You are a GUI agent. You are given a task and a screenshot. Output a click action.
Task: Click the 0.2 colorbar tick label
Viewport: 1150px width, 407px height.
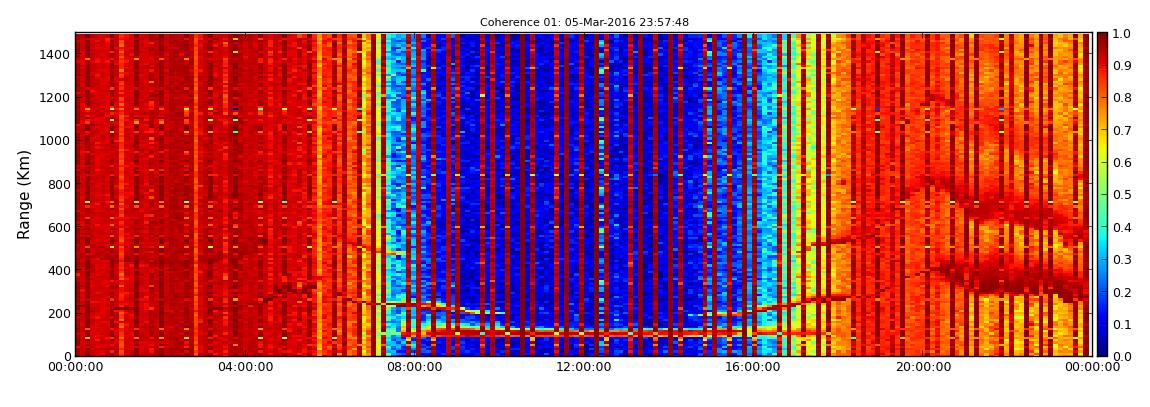(1122, 292)
